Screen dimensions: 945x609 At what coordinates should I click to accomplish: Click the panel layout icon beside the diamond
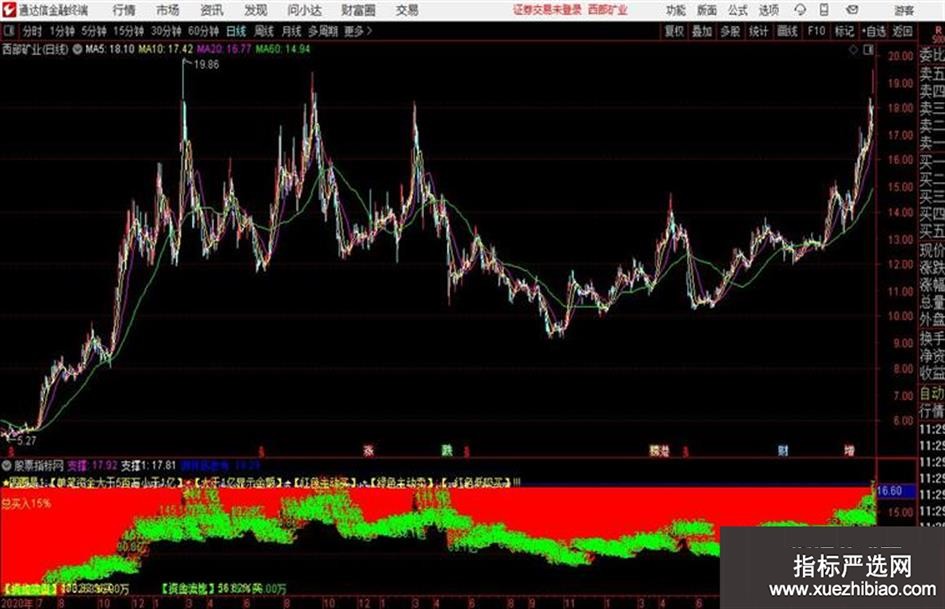point(868,50)
